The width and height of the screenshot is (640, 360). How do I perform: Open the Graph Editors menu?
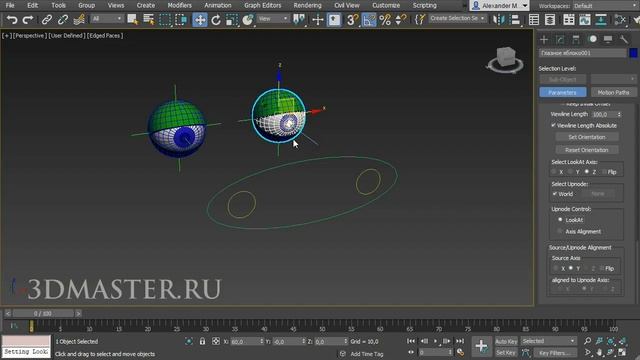(263, 5)
